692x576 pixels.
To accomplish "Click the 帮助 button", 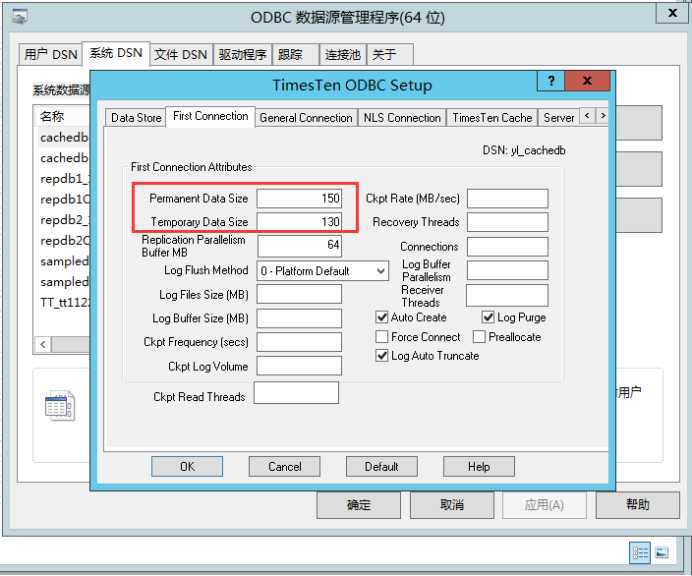I will click(x=637, y=505).
